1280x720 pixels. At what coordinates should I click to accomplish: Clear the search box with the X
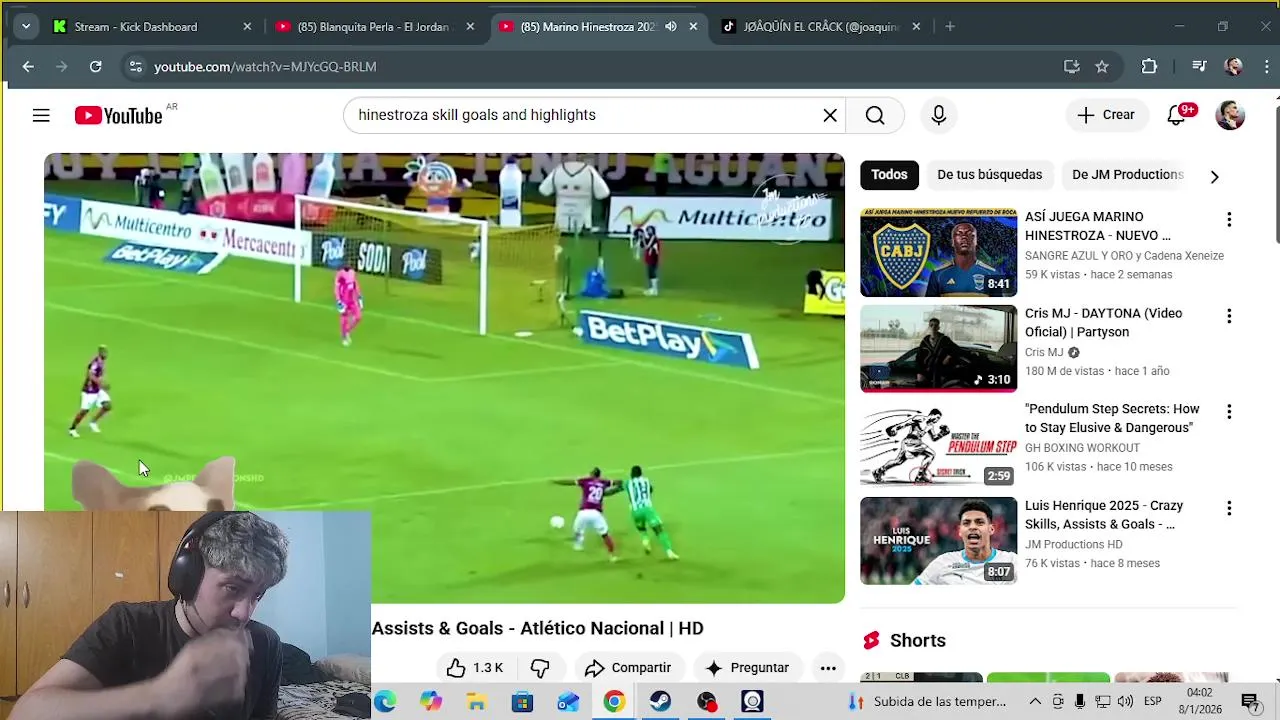tap(830, 115)
